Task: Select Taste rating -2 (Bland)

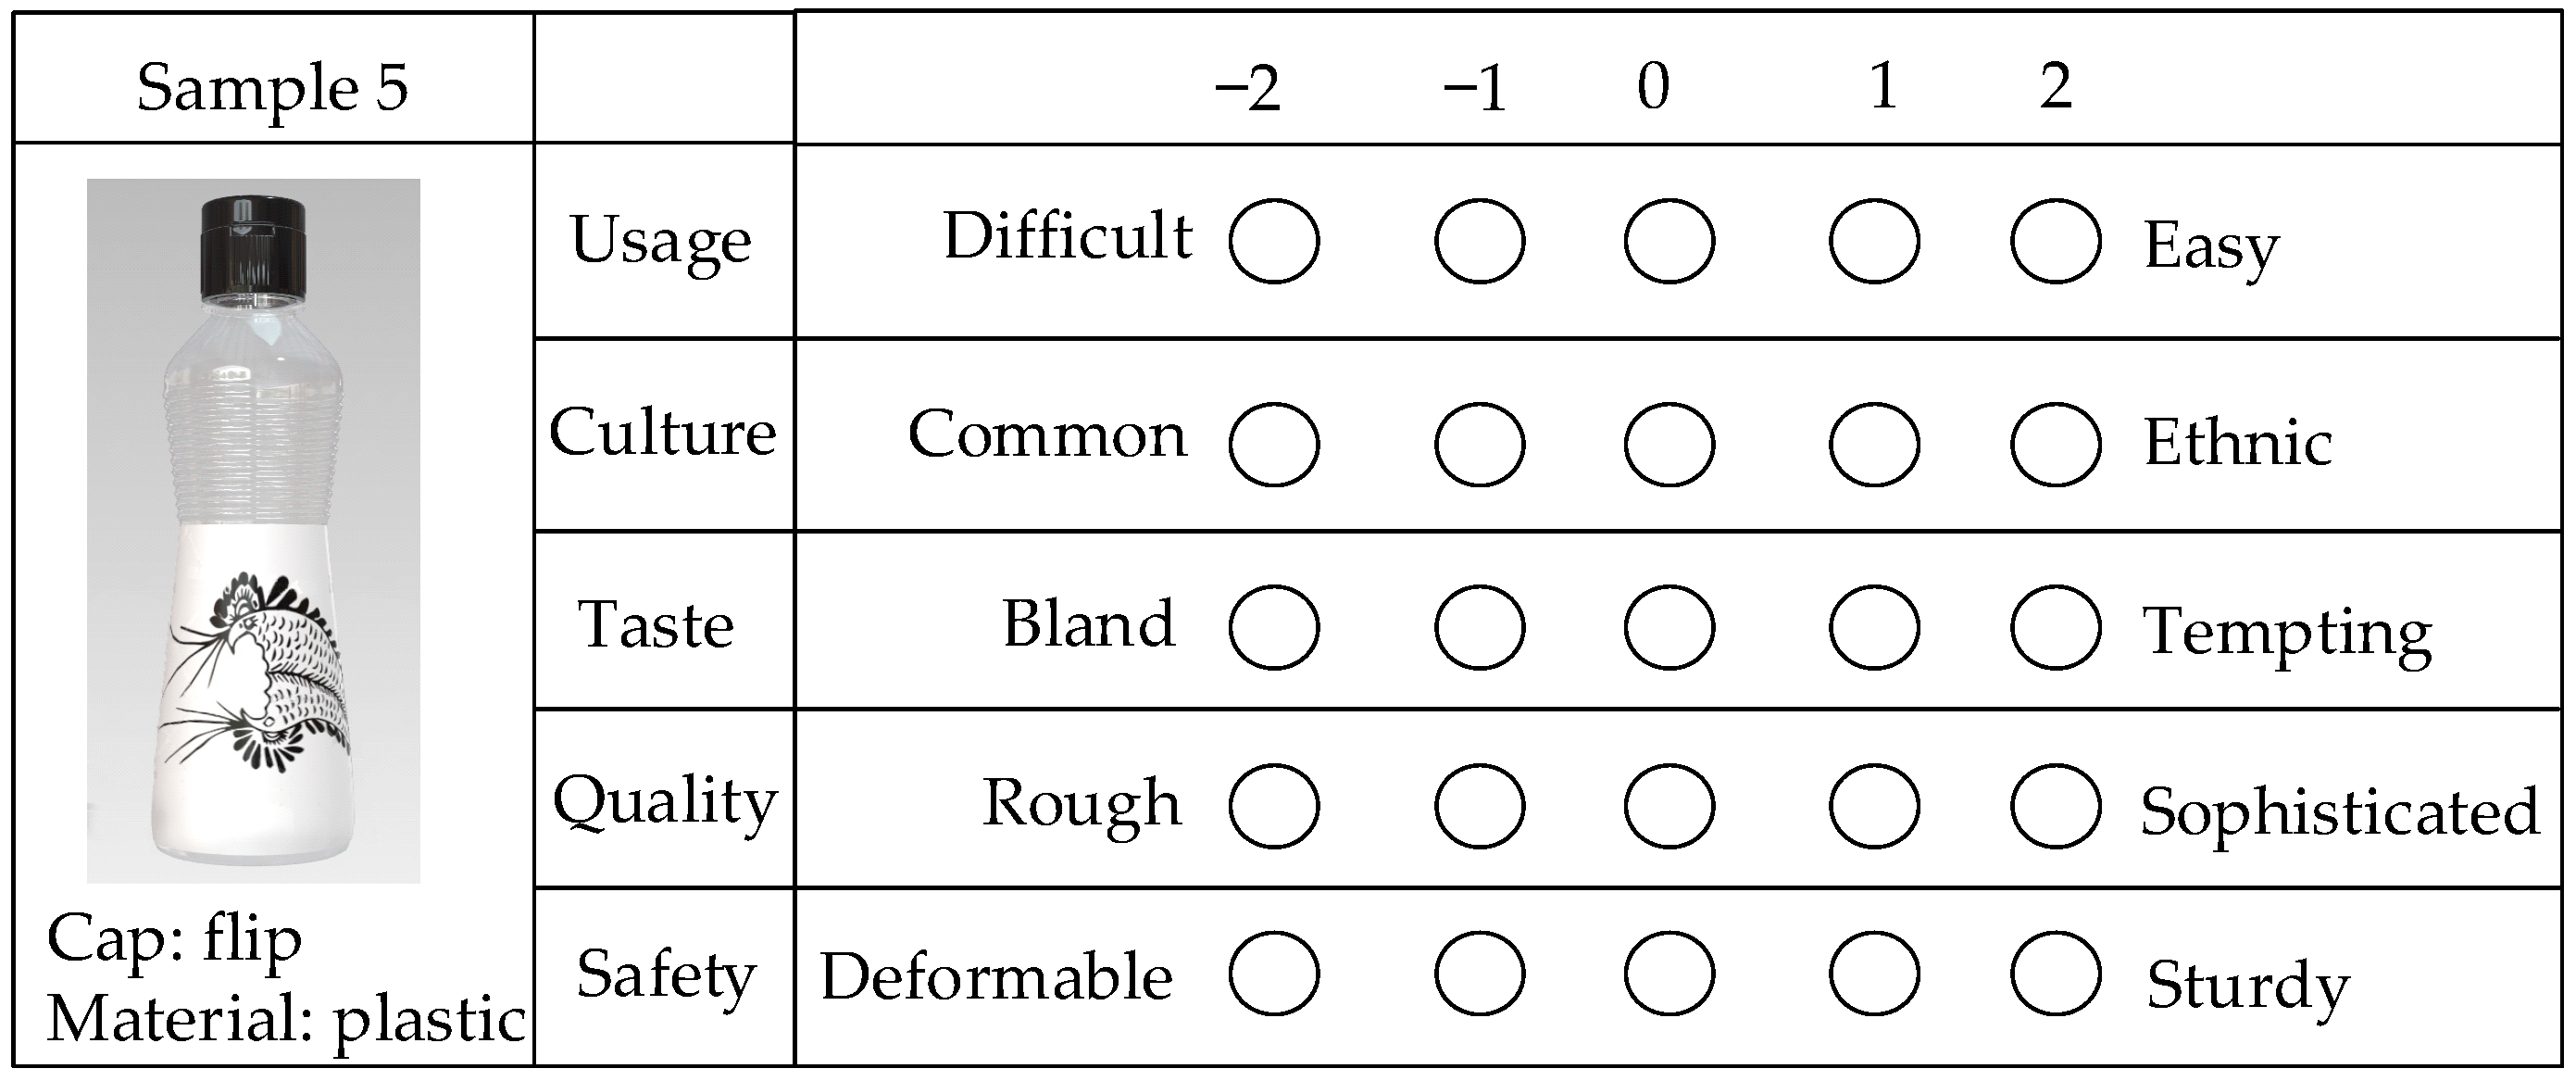Action: pyautogui.click(x=1274, y=627)
